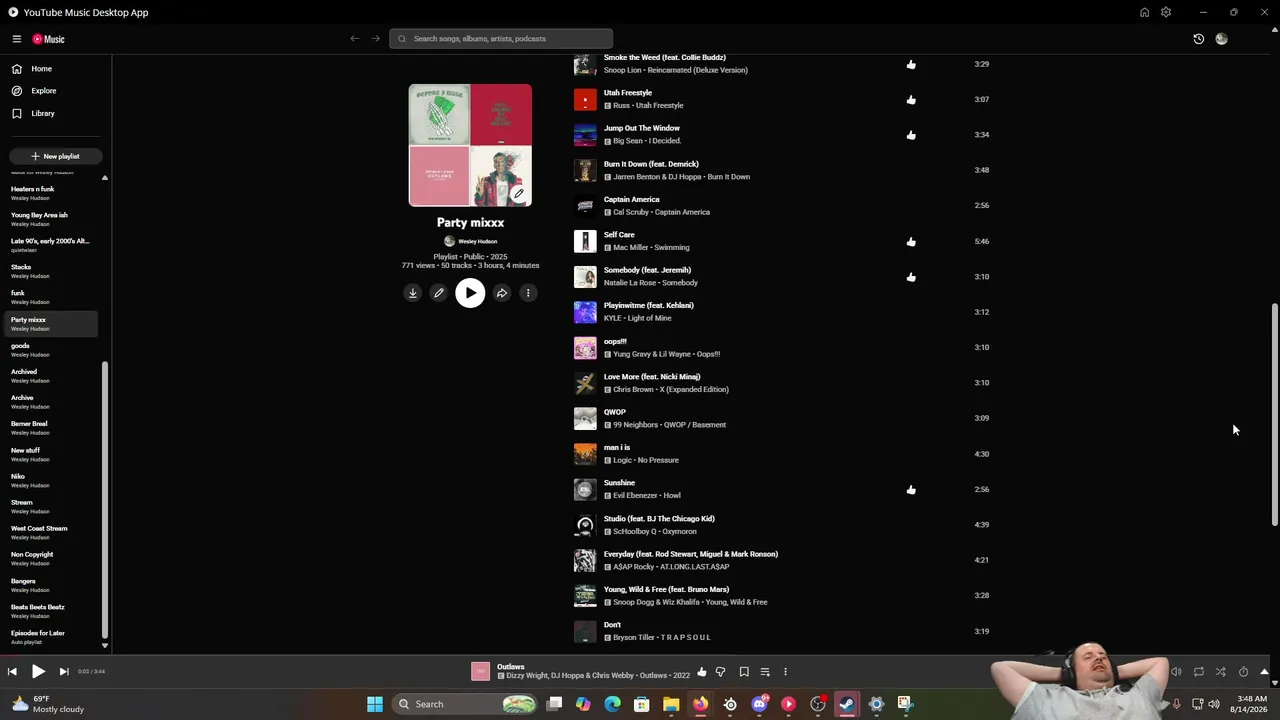The image size is (1280, 720).
Task: Download the Party mixxx playlist
Action: [412, 293]
